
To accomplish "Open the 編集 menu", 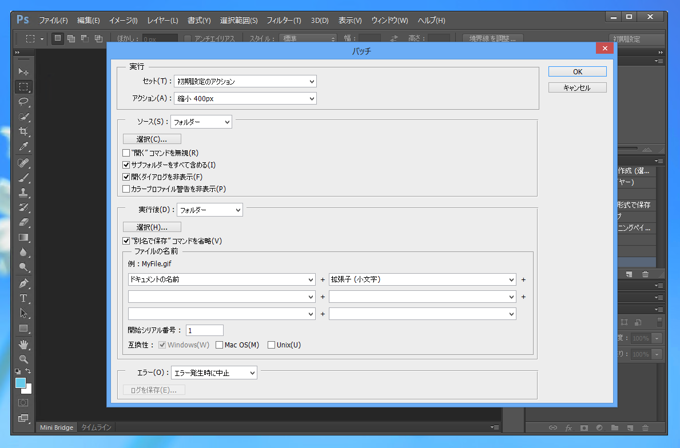I will (88, 20).
